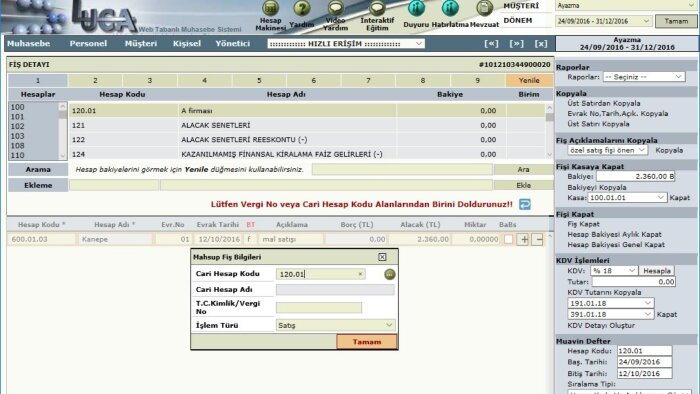The image size is (700, 394).
Task: Click the minus icon on the Kanepe row
Action: (539, 240)
